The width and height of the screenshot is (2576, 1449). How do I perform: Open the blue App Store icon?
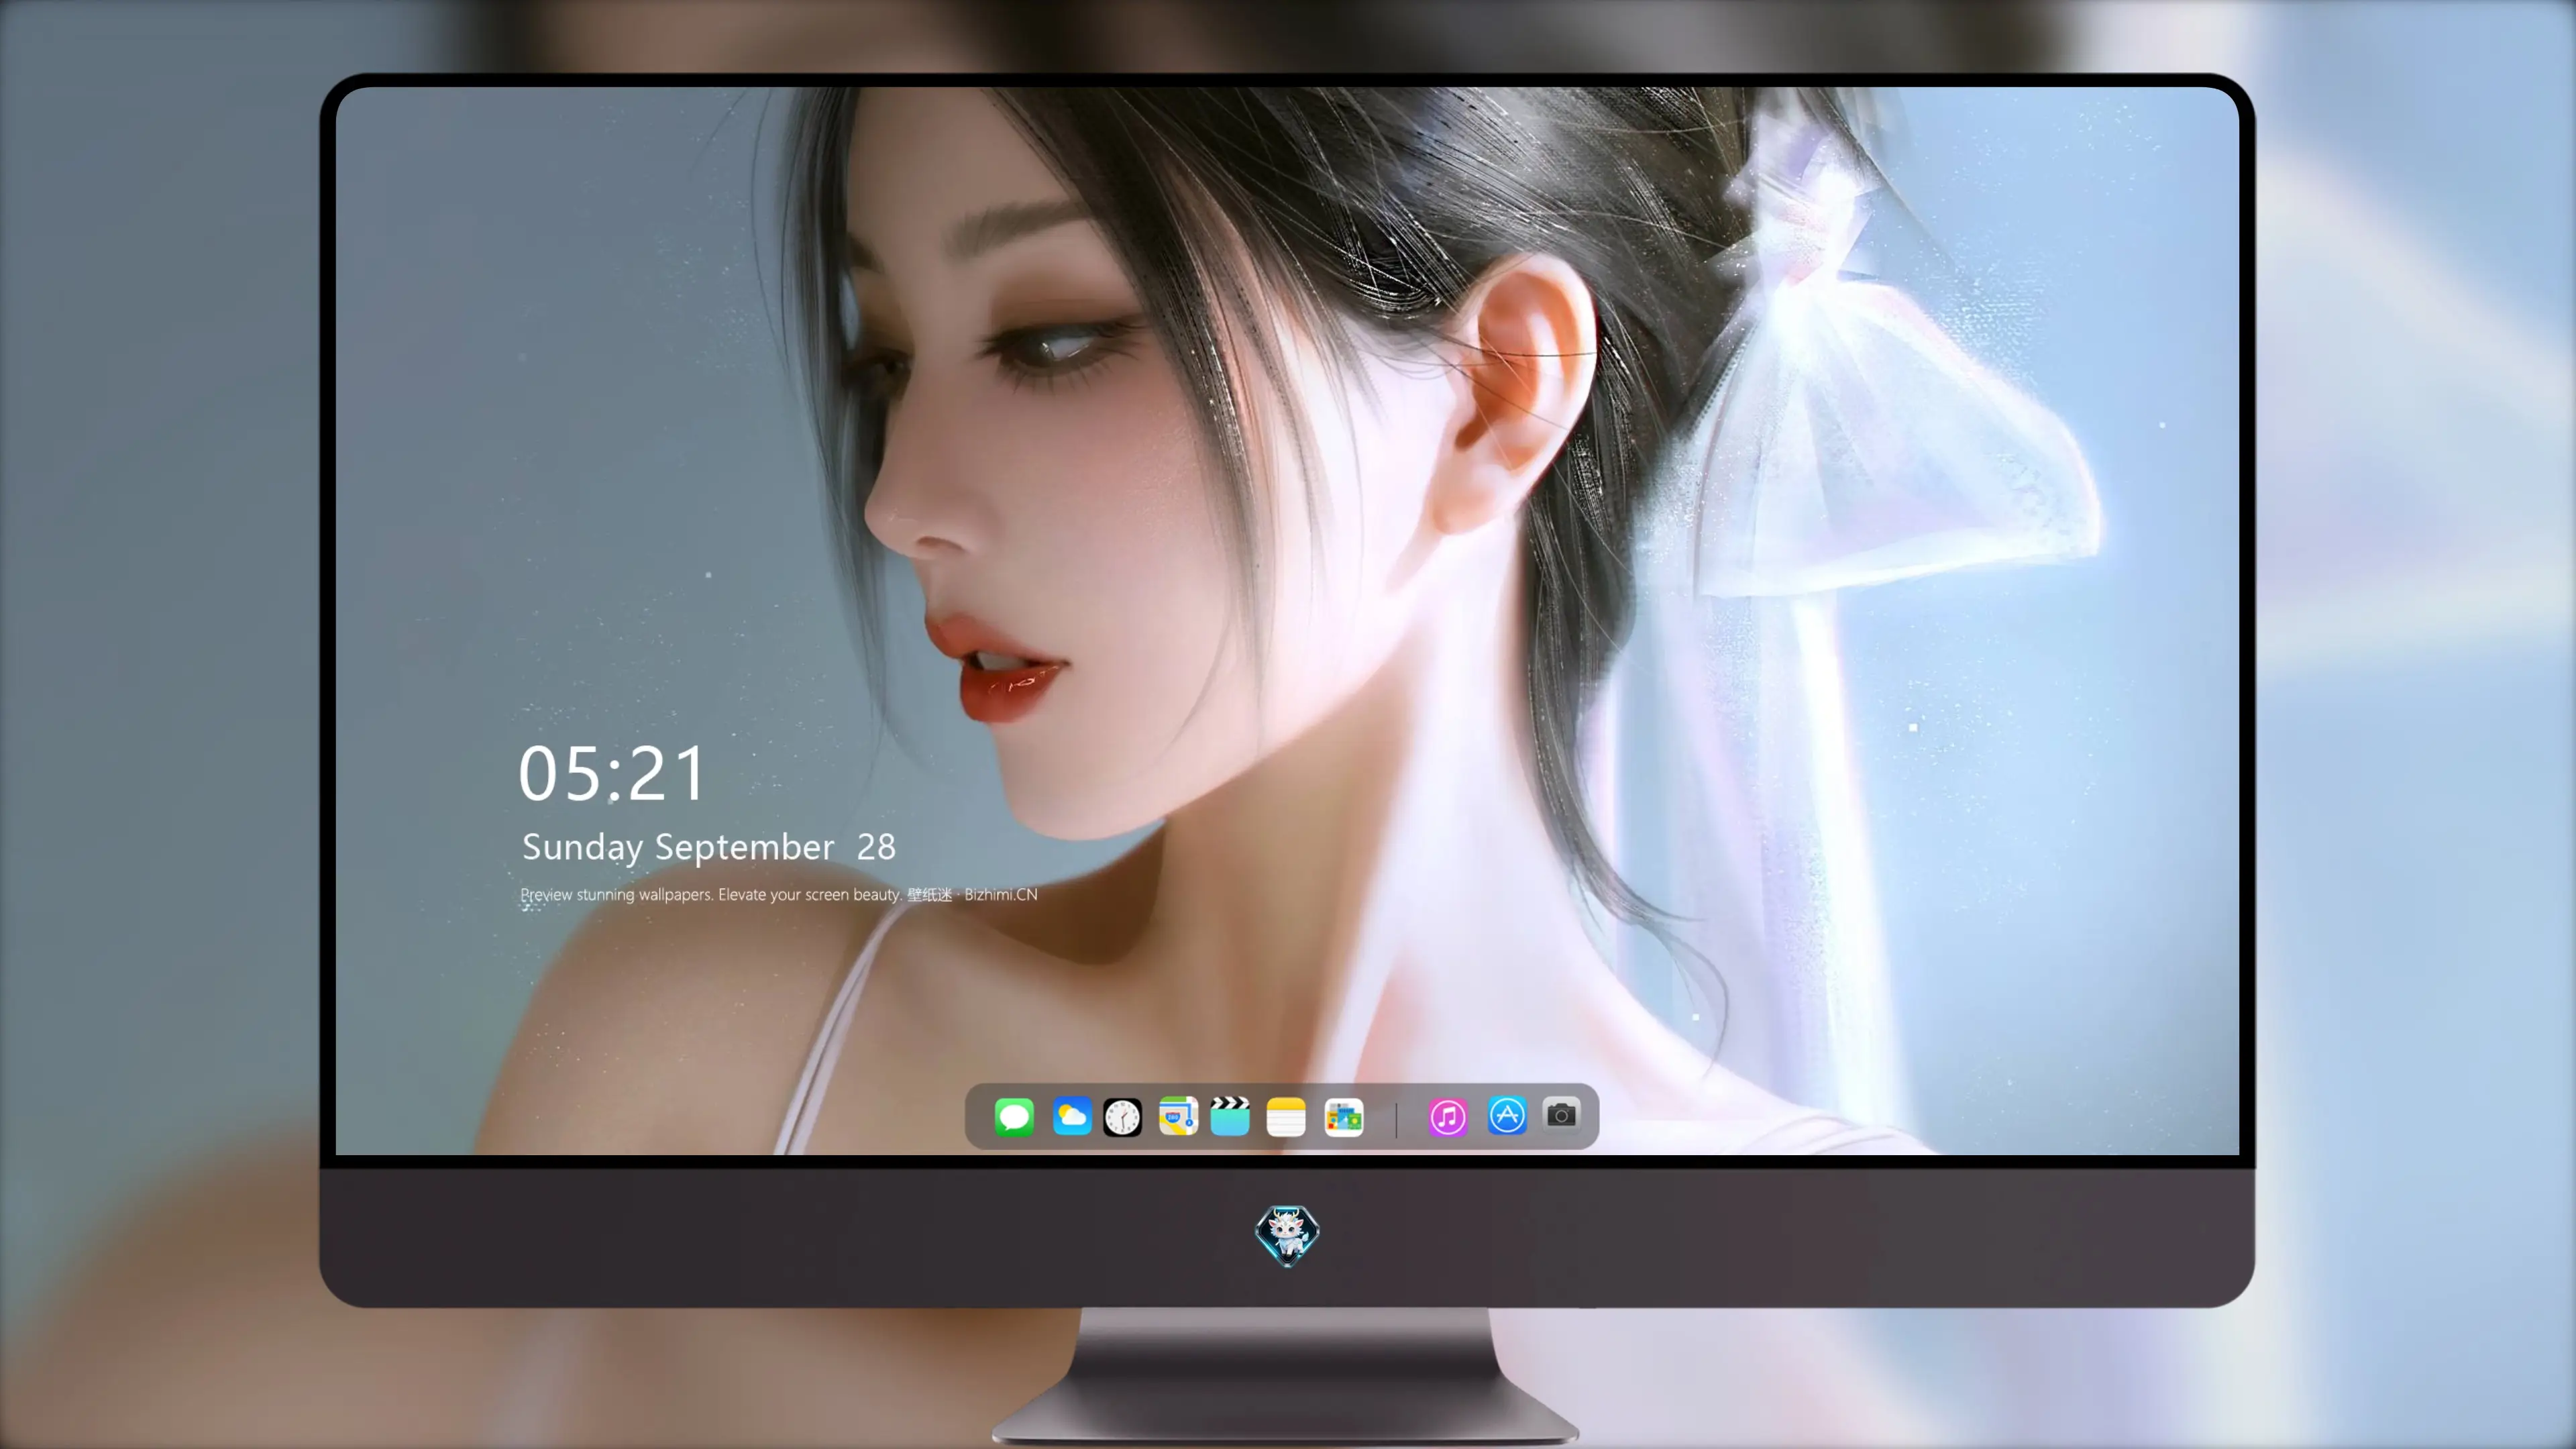(x=1507, y=1115)
